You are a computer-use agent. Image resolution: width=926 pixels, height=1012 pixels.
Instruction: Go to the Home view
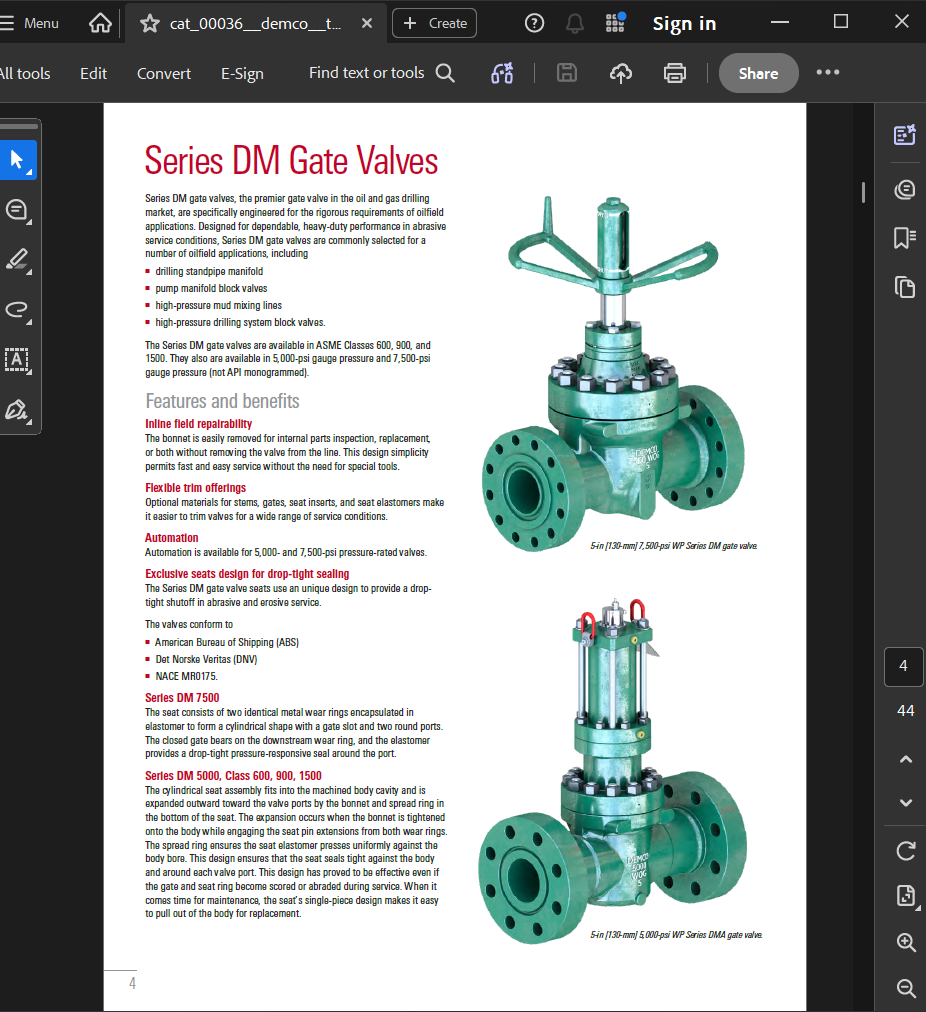pyautogui.click(x=100, y=23)
